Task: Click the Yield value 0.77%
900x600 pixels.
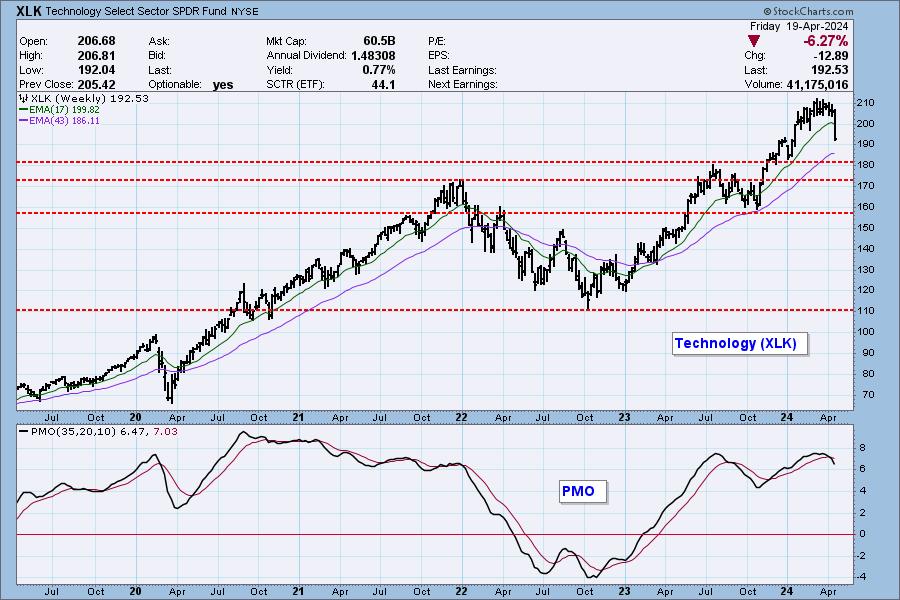Action: coord(379,69)
